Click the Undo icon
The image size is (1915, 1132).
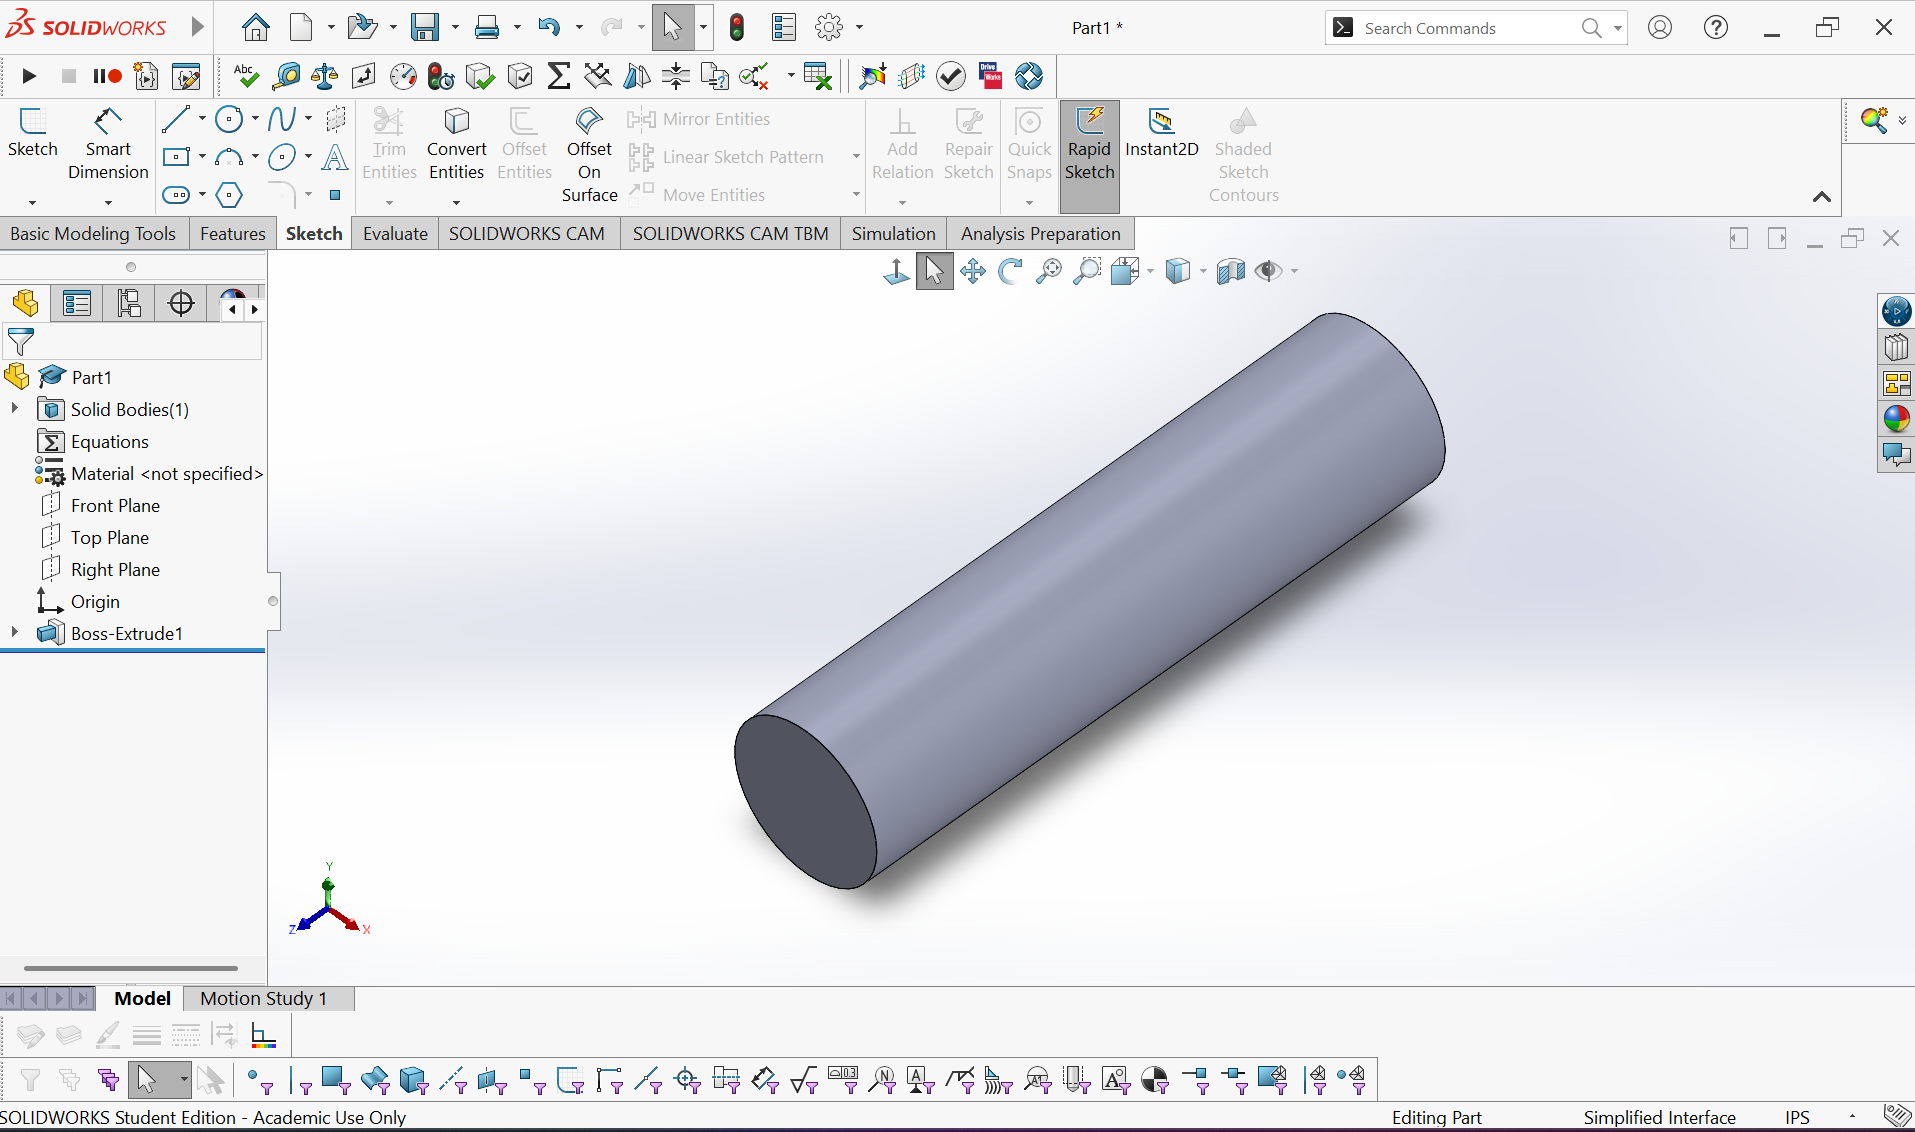coord(549,28)
